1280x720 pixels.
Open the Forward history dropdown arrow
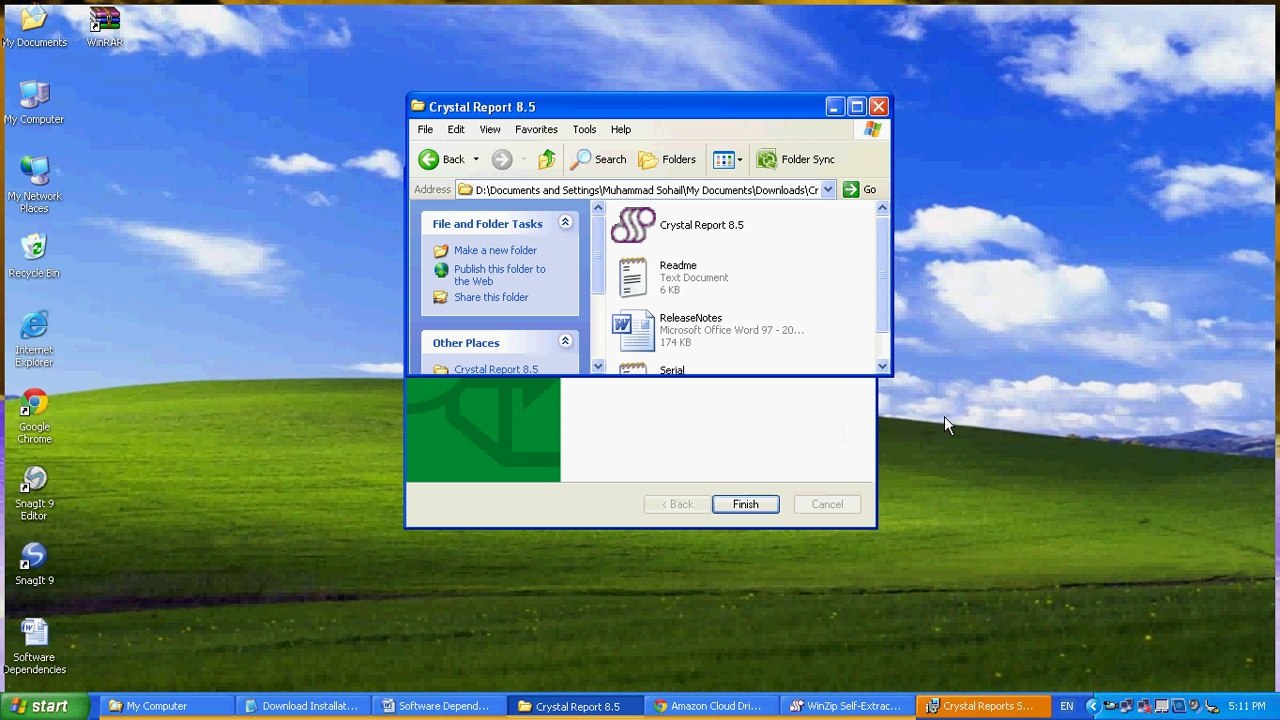tap(523, 159)
